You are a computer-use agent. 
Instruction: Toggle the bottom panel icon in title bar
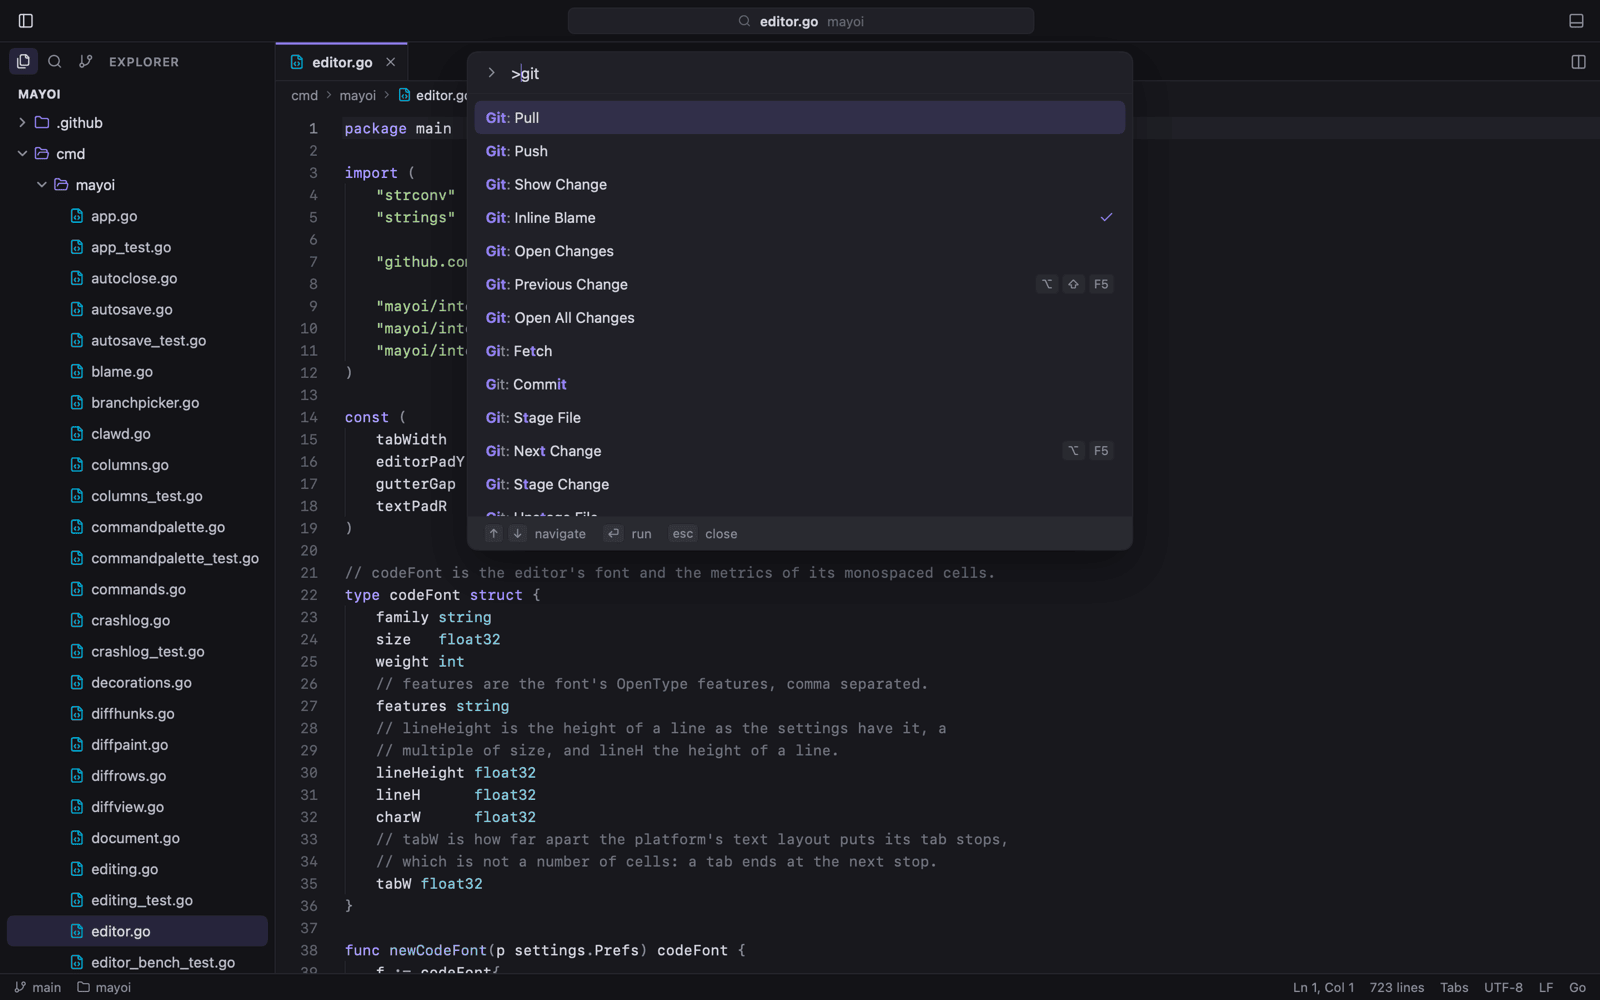tap(1576, 21)
